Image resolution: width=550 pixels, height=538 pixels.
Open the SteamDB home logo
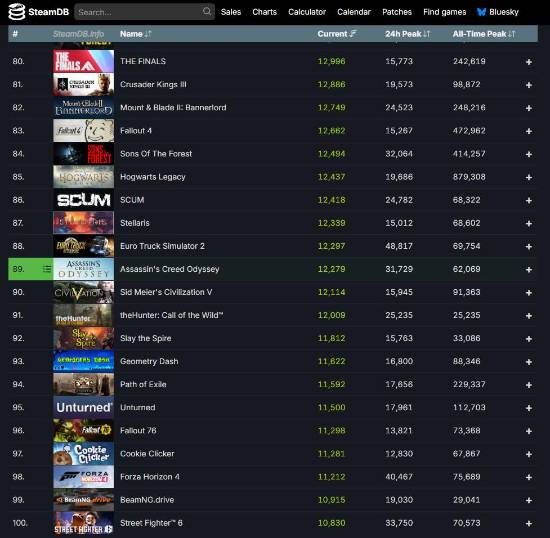point(39,12)
